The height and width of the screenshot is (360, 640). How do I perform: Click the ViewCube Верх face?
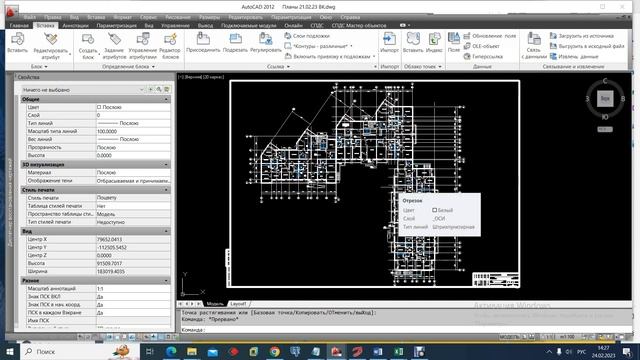pos(605,99)
